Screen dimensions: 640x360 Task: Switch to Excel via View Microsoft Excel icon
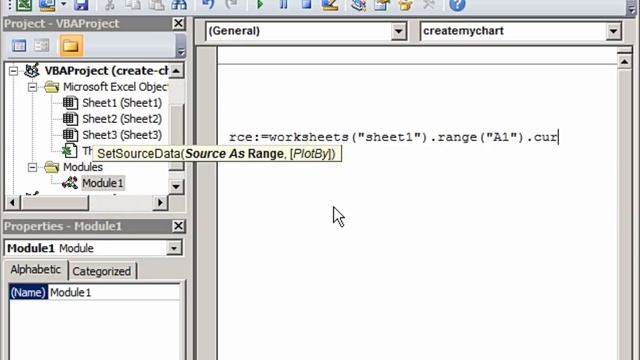click(x=24, y=5)
